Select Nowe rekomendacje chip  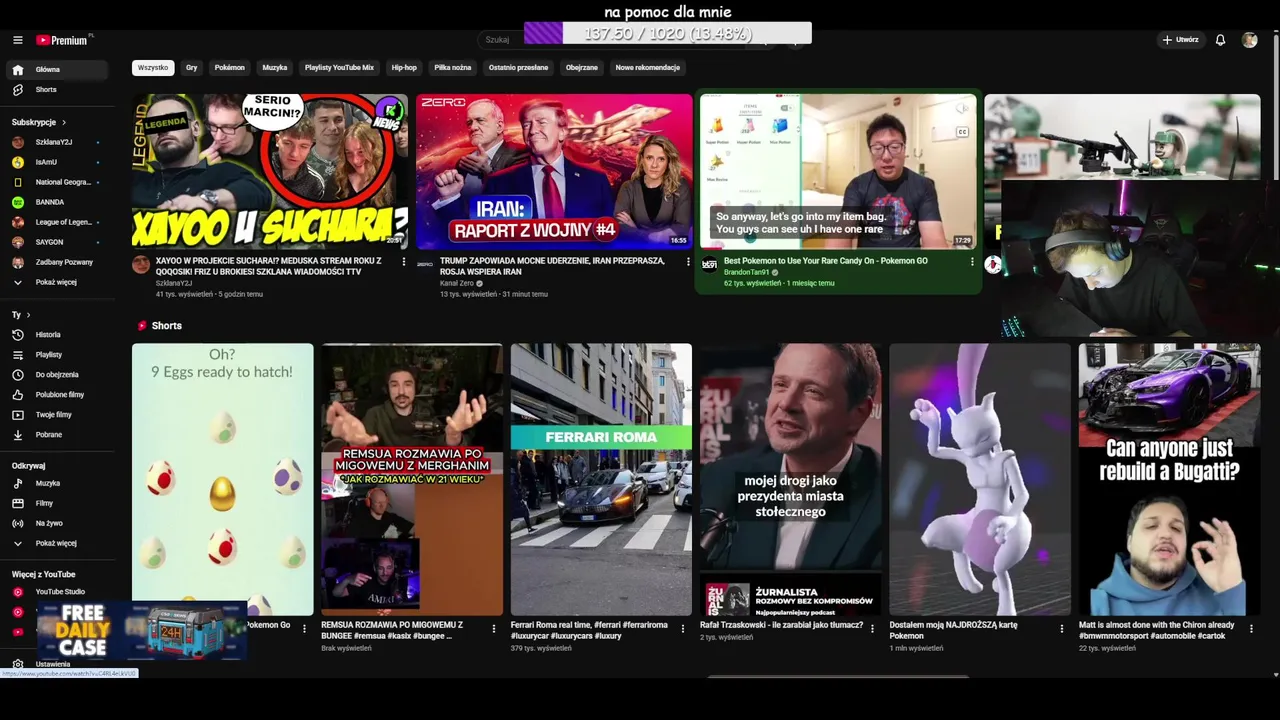pos(648,68)
